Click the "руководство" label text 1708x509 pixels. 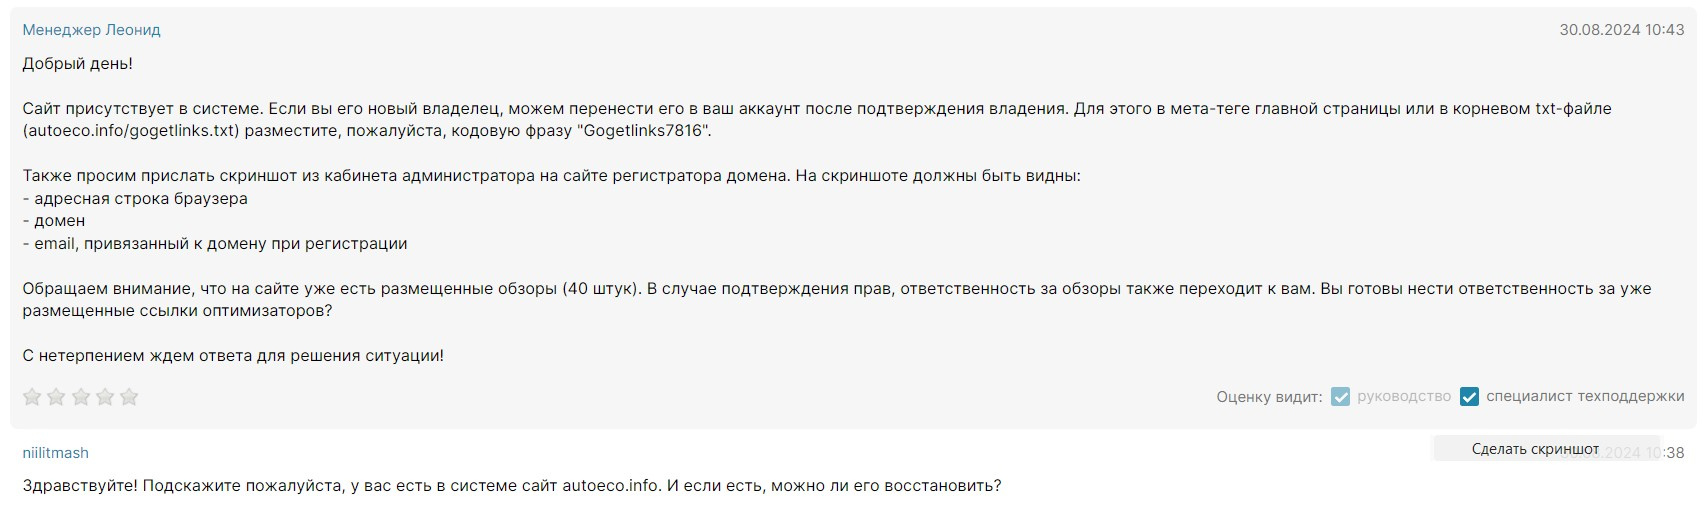[x=1404, y=397]
